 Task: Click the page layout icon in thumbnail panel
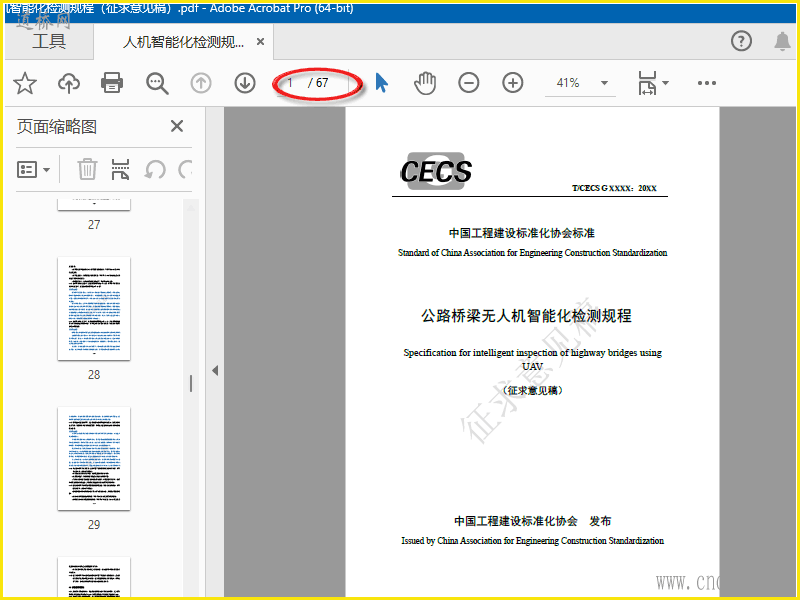(120, 169)
